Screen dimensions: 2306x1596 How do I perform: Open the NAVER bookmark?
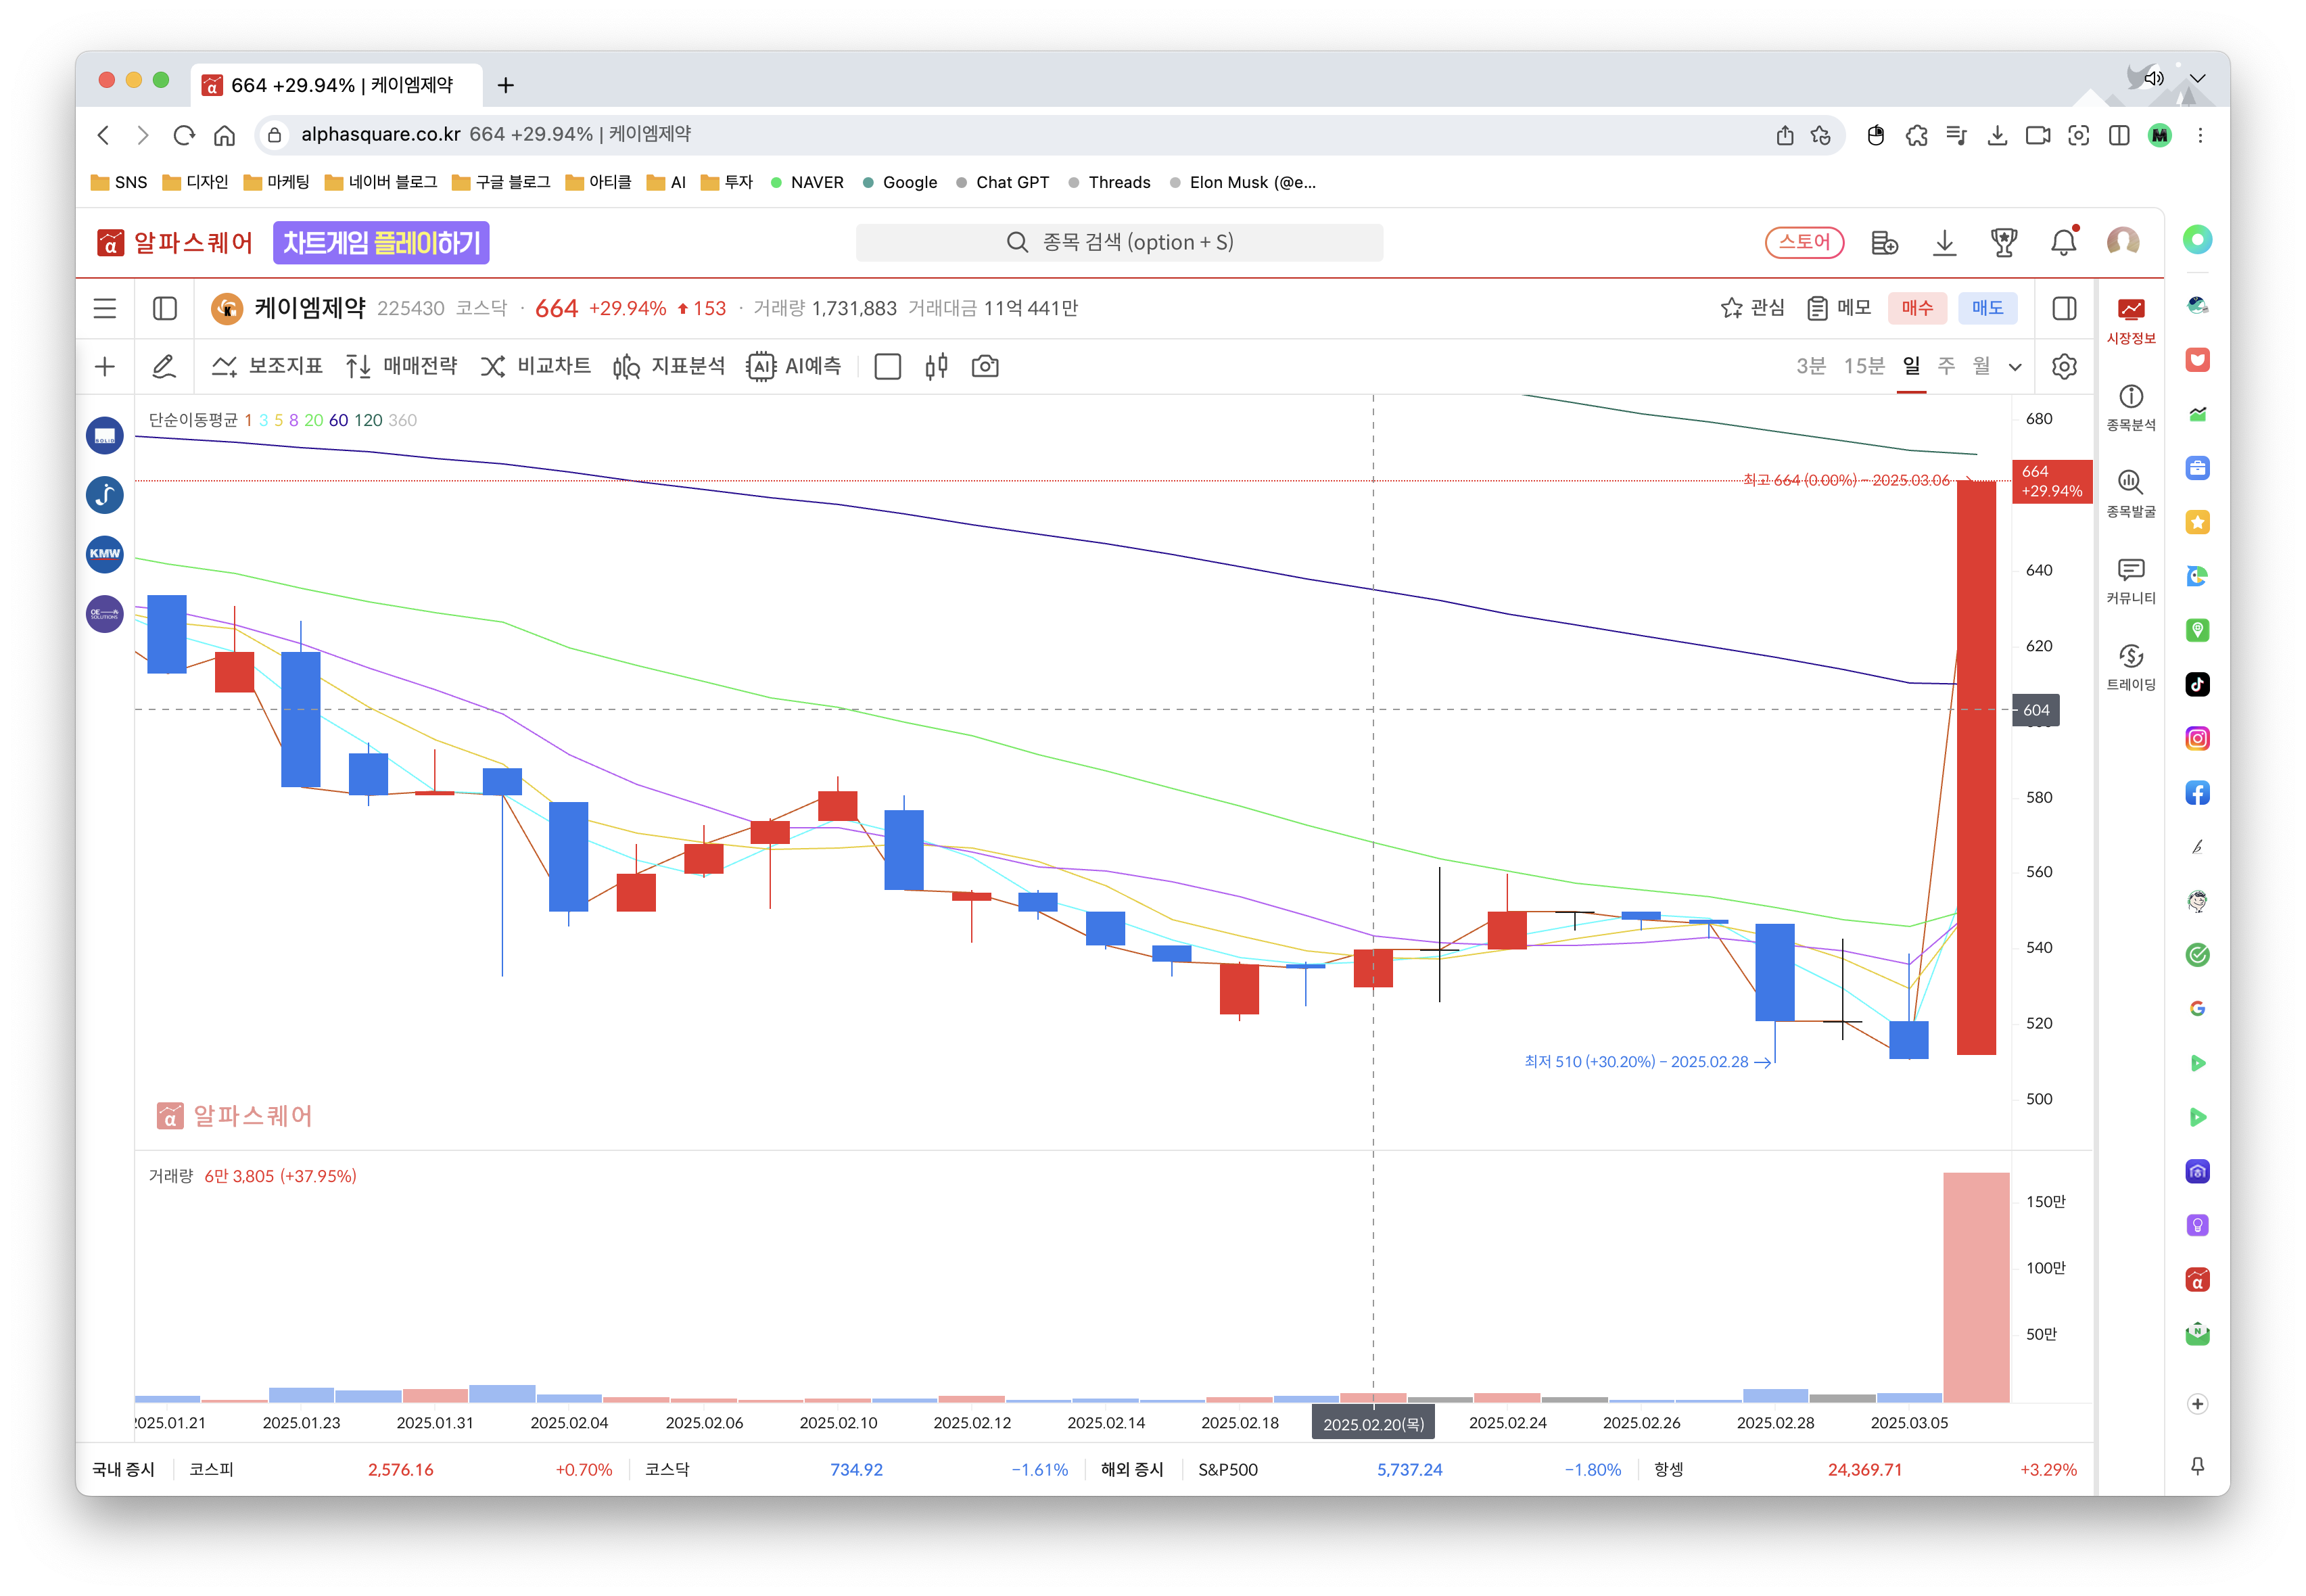point(808,182)
